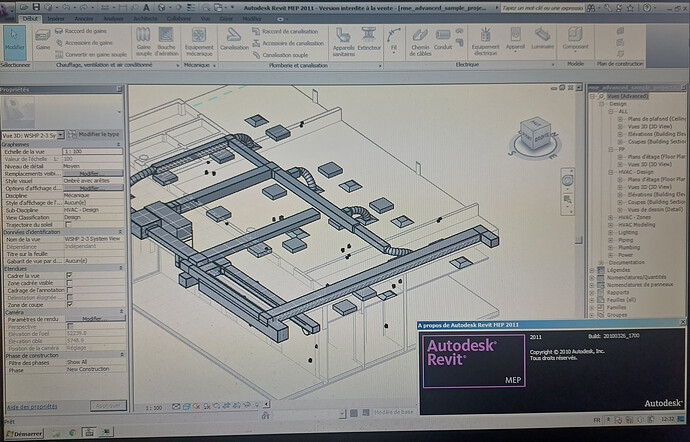Screen dimensions: 690x442
Task: Collapse the Caméra properties section
Action: tap(121, 312)
